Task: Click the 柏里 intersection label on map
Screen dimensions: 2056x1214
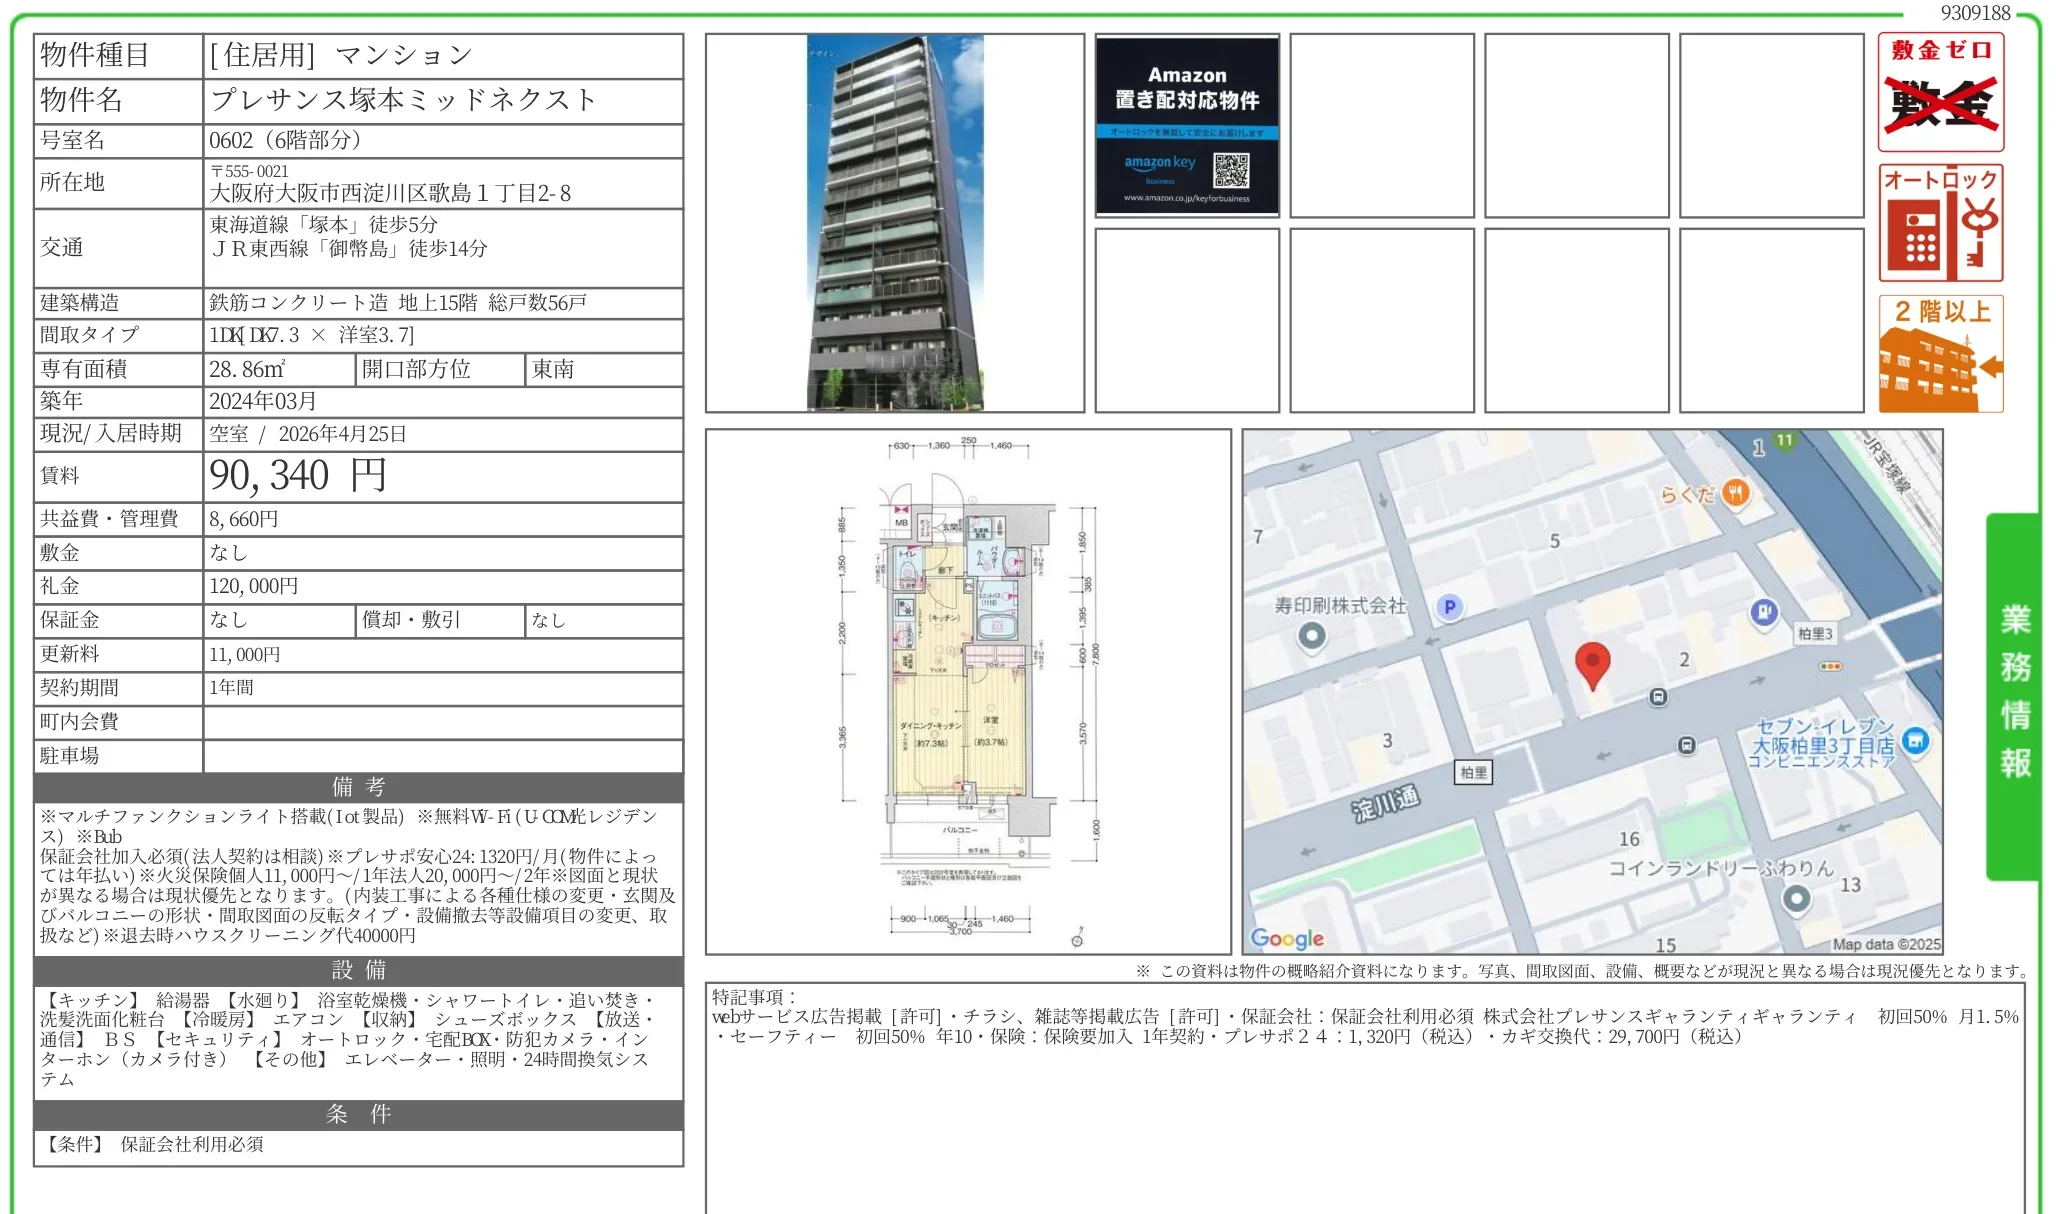Action: 1473,772
